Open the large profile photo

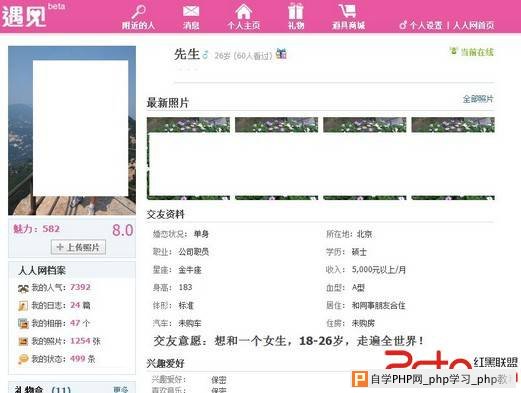(x=72, y=130)
